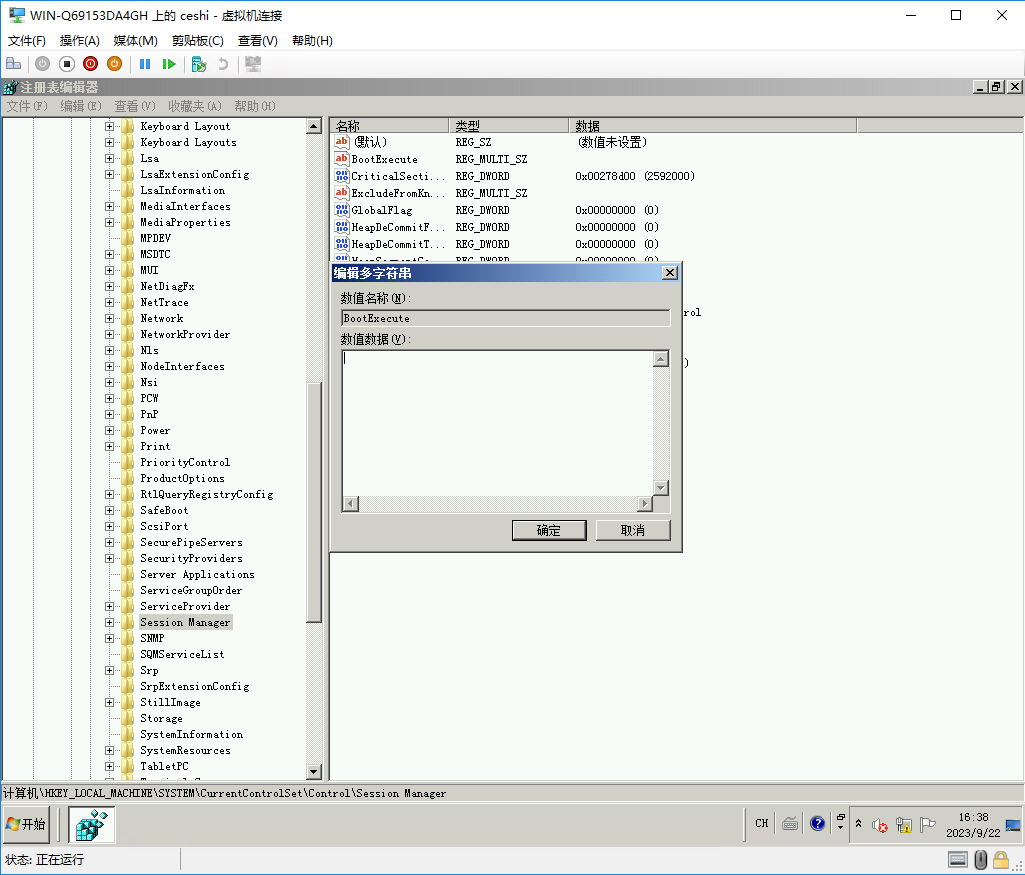The image size is (1025, 875).
Task: Click the orange save state icon
Action: [x=114, y=64]
